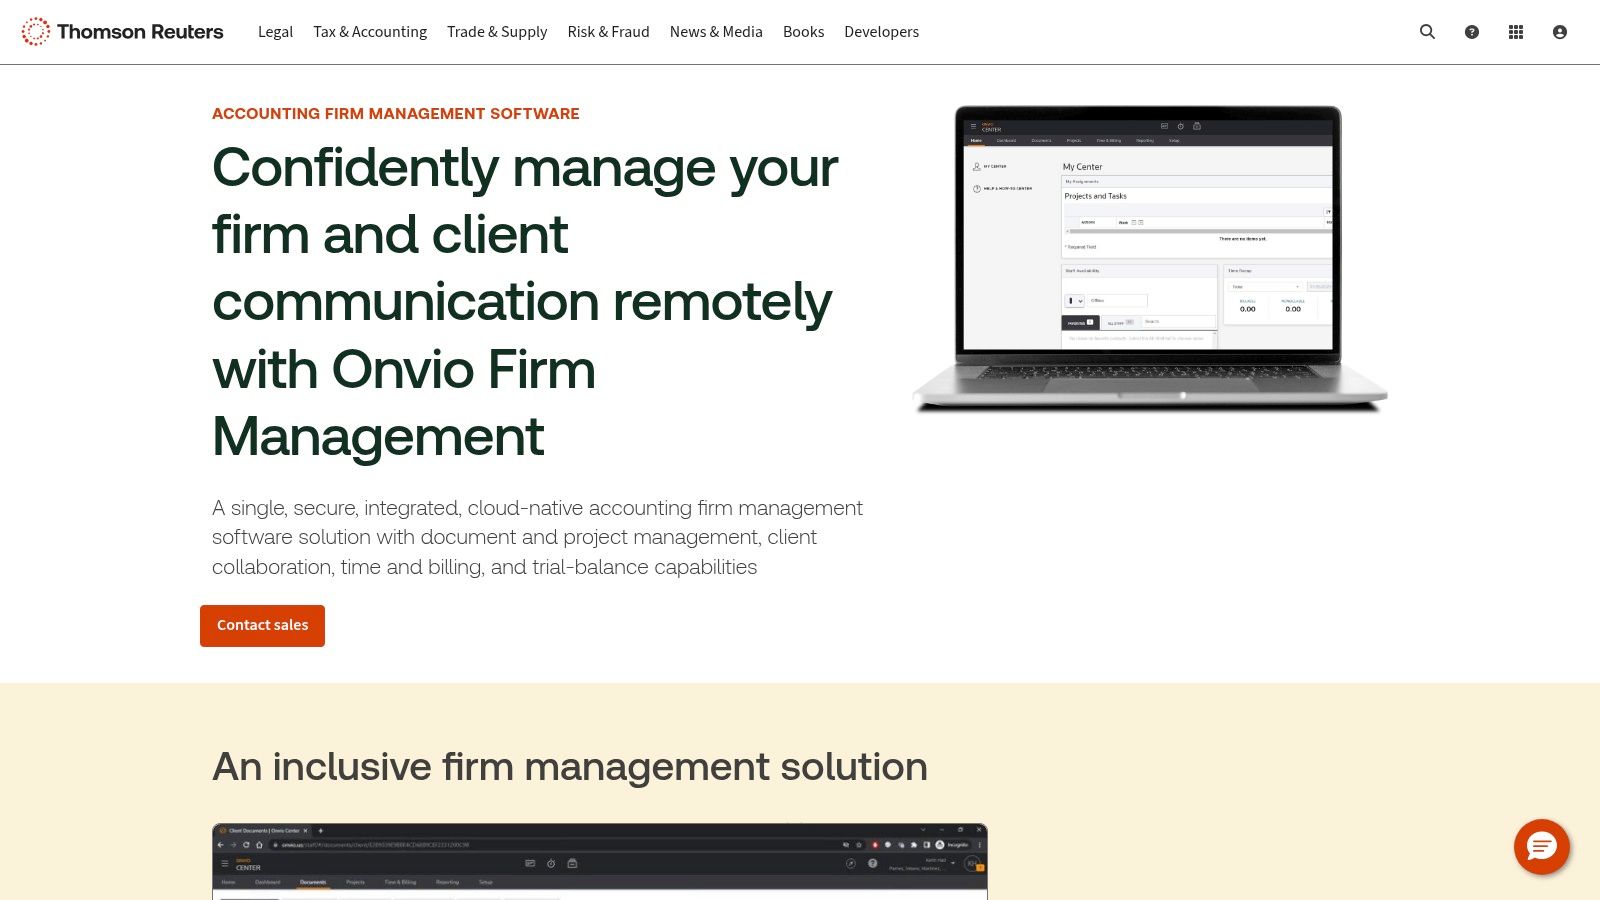The image size is (1600, 900).
Task: Expand the Trade & Supply menu
Action: pos(497,32)
